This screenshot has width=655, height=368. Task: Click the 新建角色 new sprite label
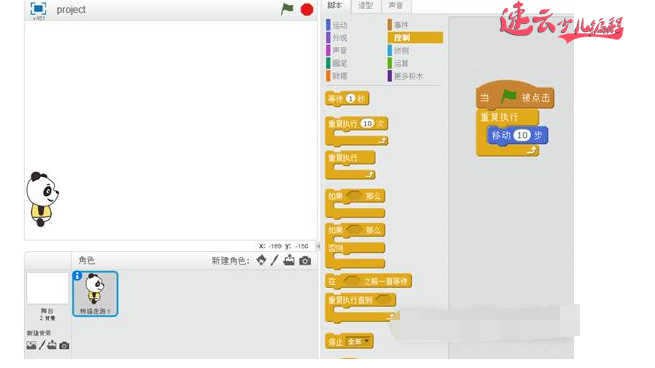pyautogui.click(x=230, y=261)
